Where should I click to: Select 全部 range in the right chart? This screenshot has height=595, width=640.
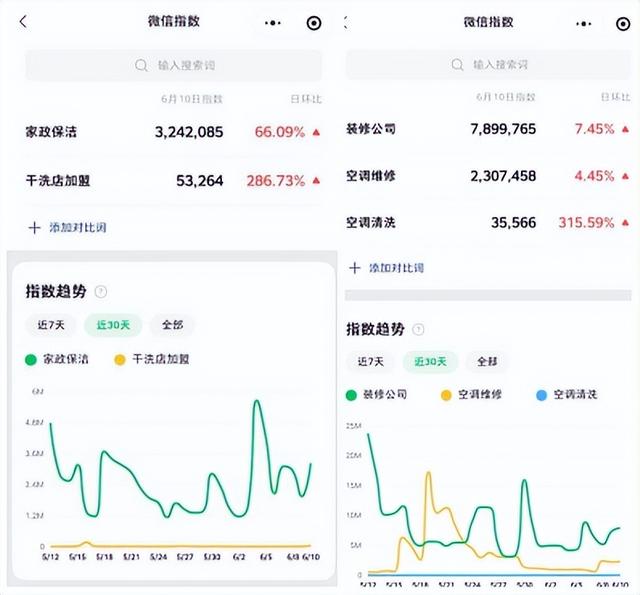pos(487,361)
